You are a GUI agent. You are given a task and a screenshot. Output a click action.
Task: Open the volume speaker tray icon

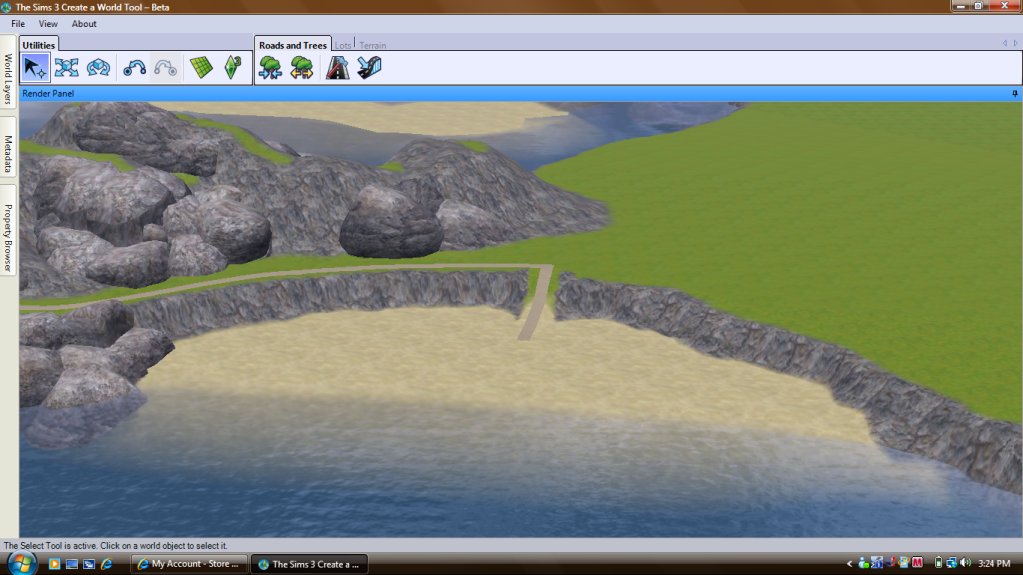point(966,563)
